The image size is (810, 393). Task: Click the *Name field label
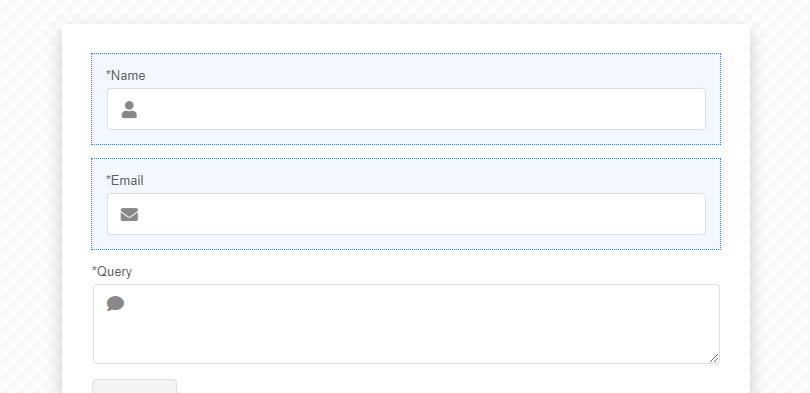126,75
